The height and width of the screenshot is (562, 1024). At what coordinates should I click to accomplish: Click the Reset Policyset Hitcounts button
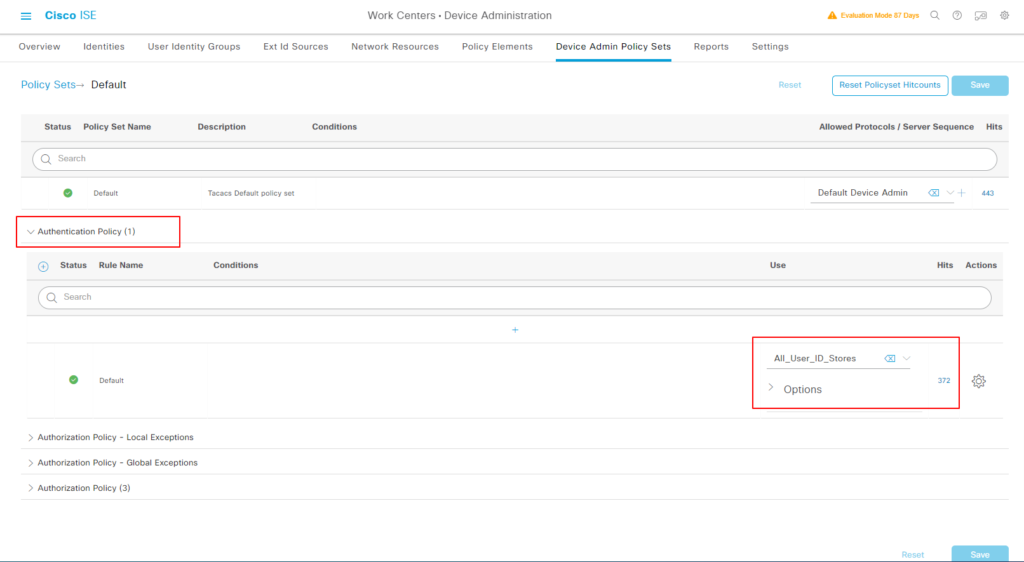point(889,85)
